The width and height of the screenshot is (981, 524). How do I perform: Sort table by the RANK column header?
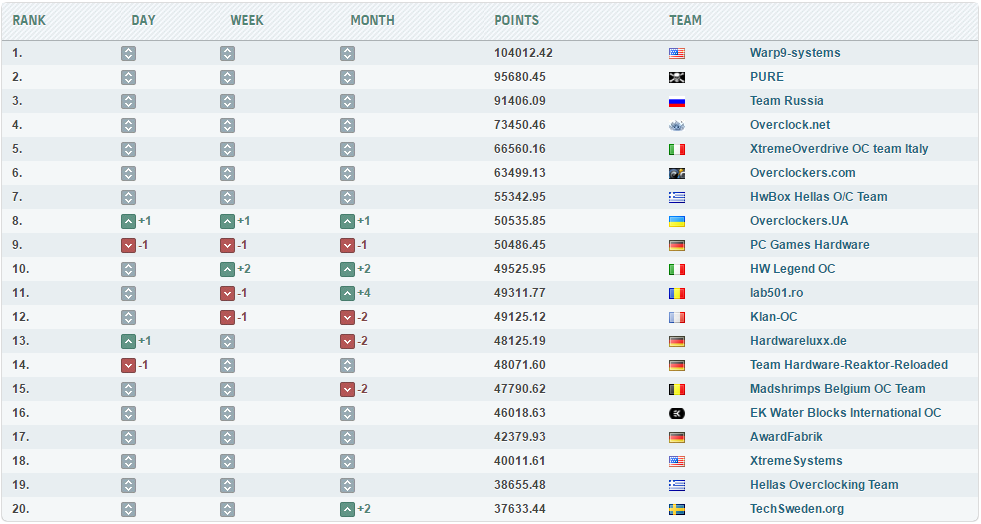coord(29,20)
